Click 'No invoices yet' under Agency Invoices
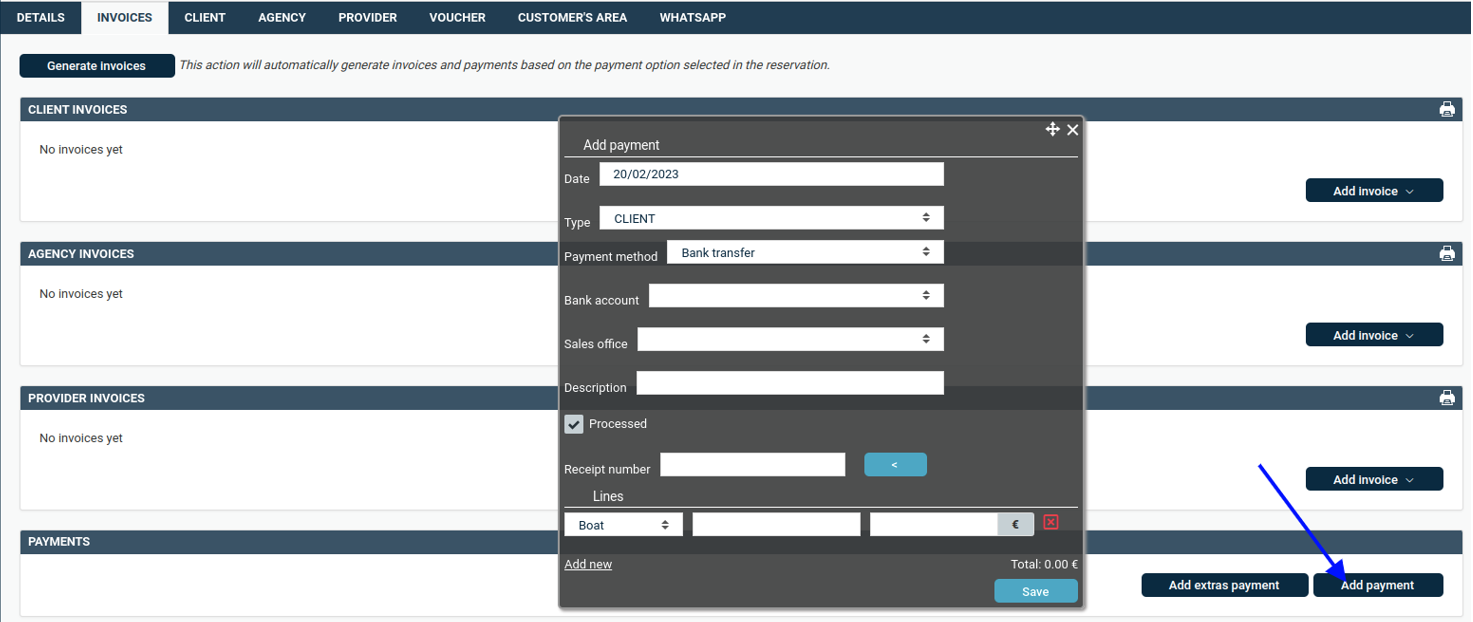Screen dimensions: 1473x622 (81, 294)
